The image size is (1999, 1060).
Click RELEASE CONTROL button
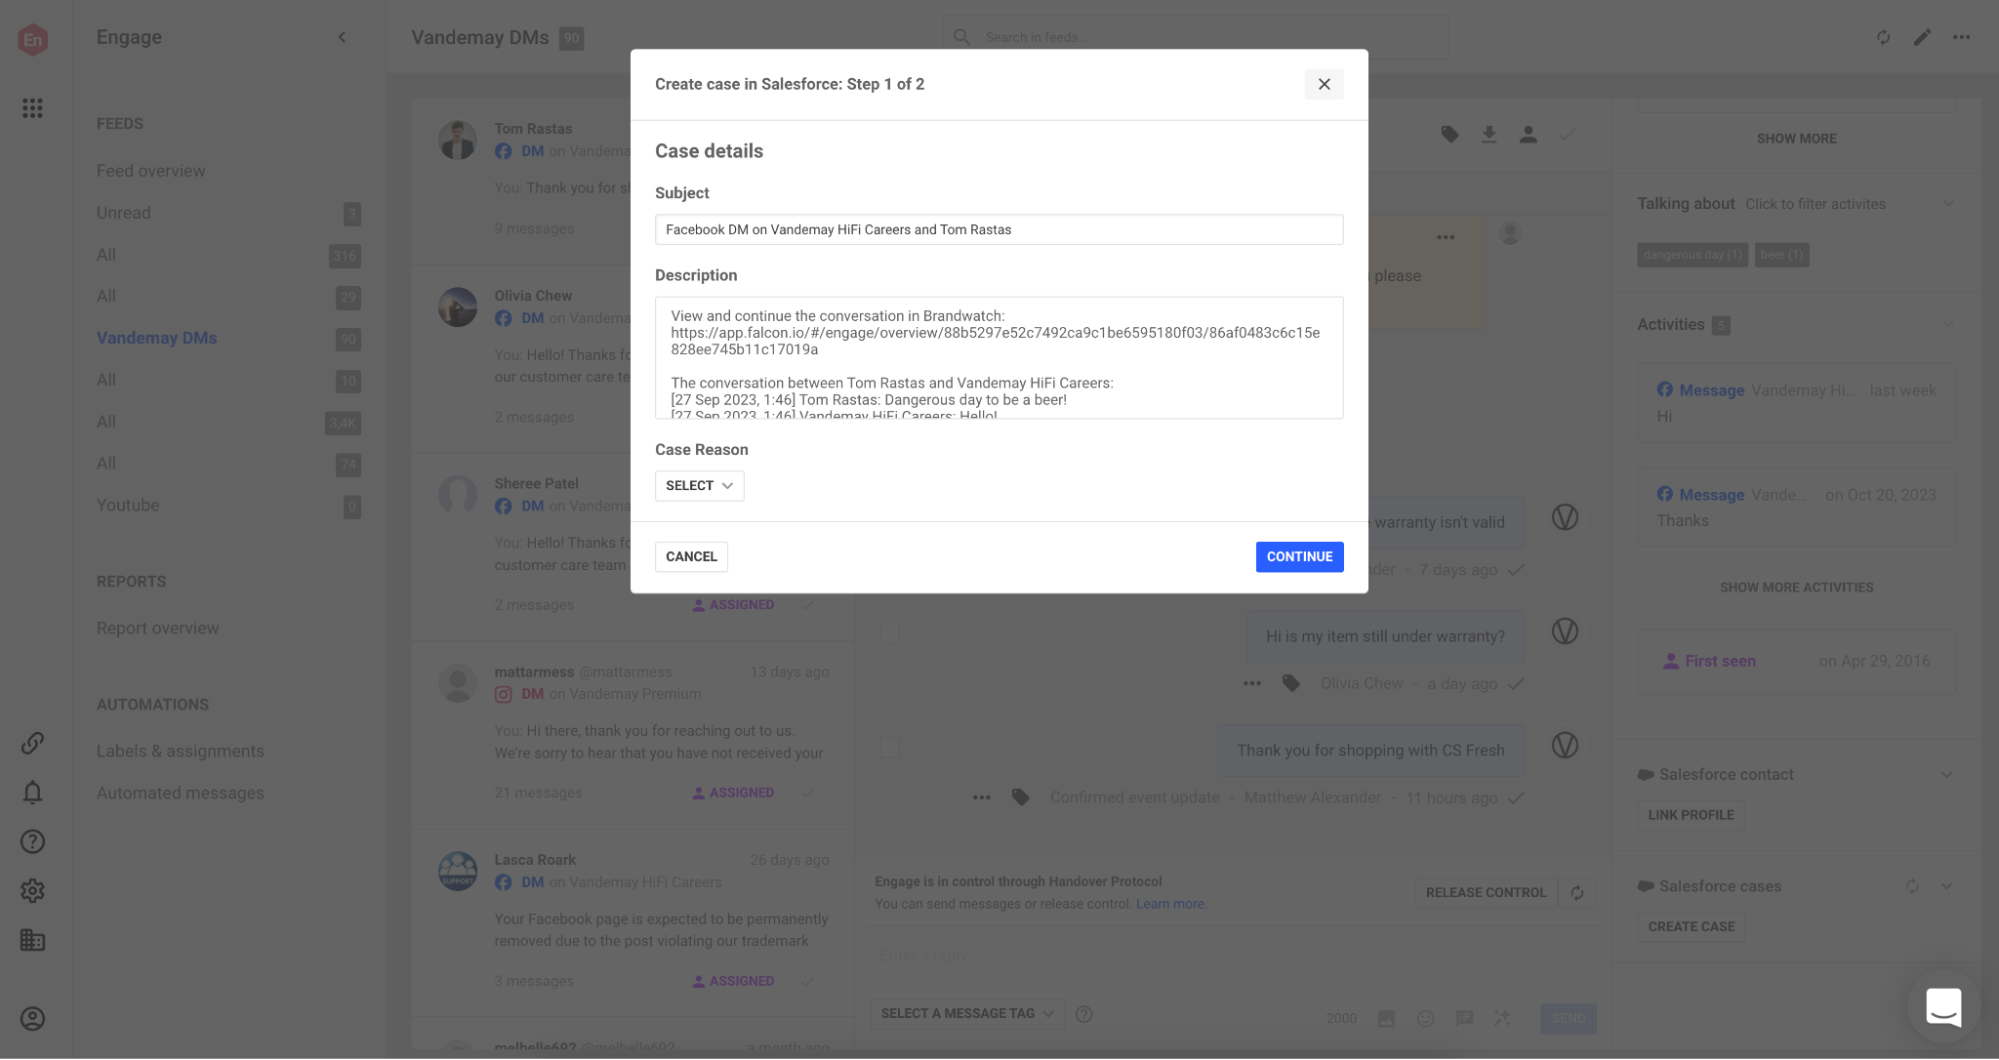1485,892
